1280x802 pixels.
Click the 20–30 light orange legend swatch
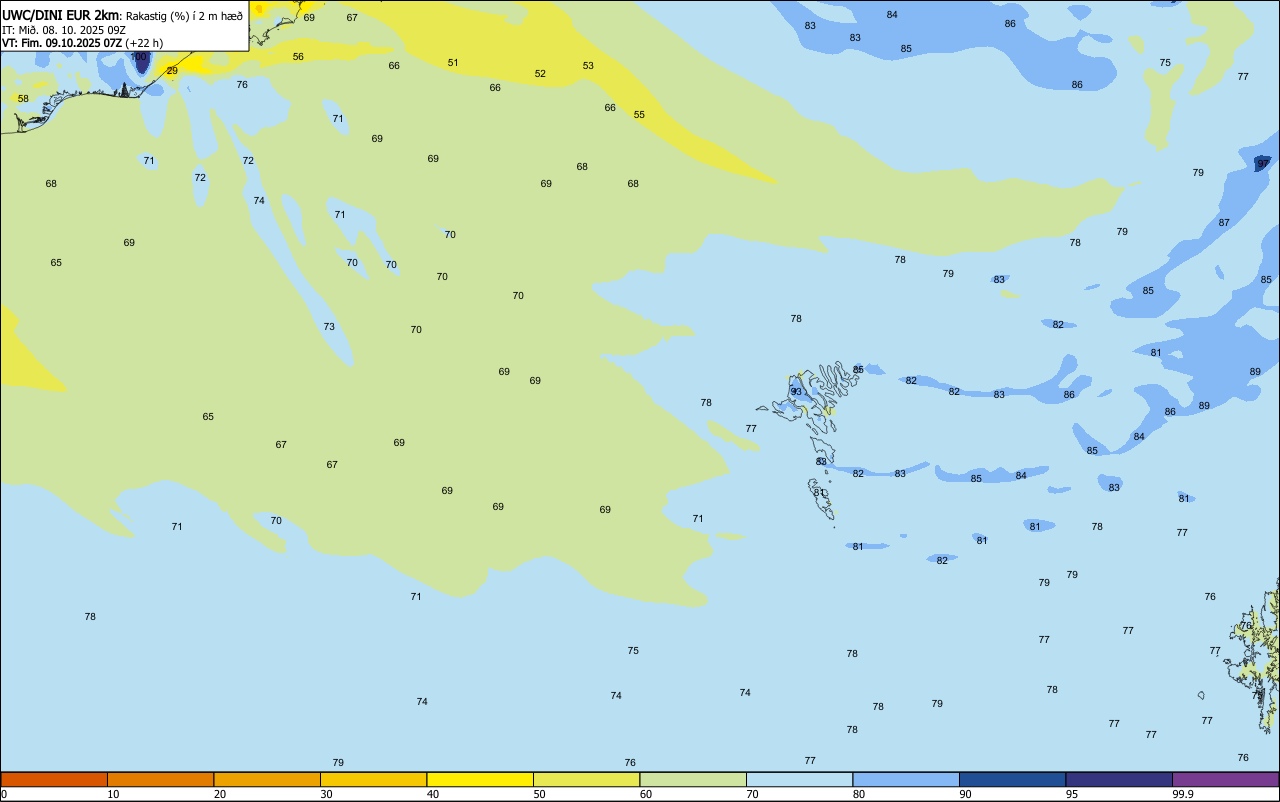pos(267,779)
